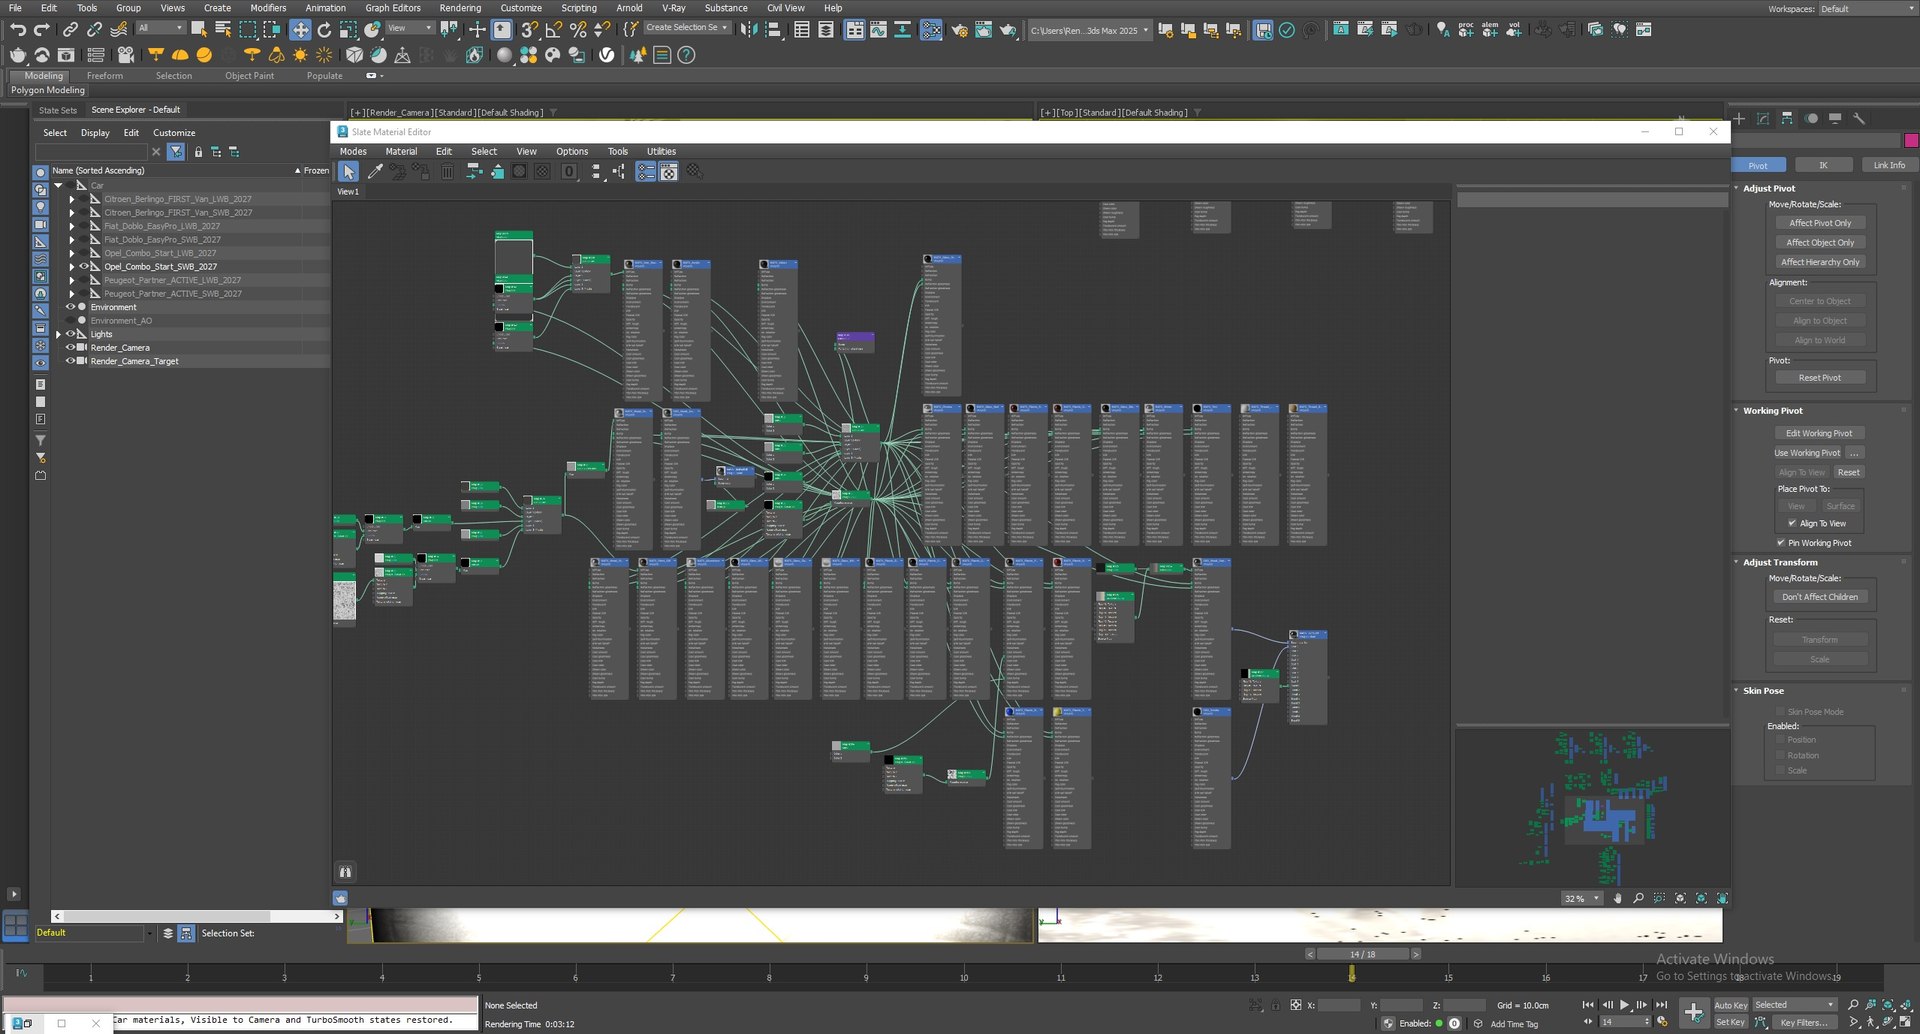This screenshot has width=1920, height=1034.
Task: Click the Undo arrow in main toolbar
Action: pos(18,30)
